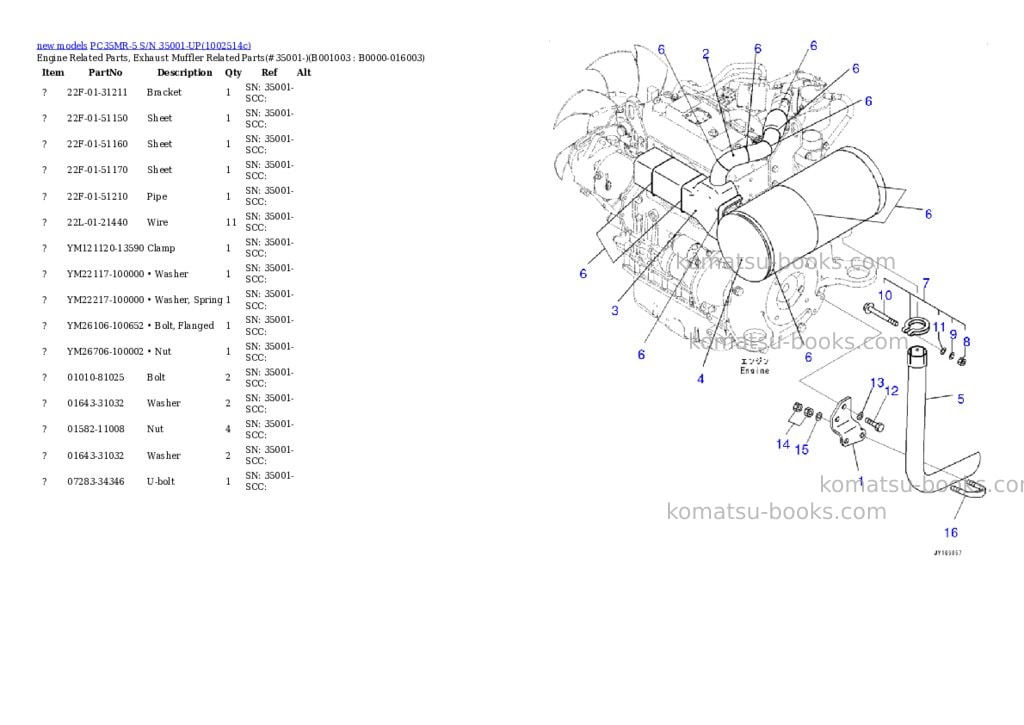Click callout number 14 in the diagram
The height and width of the screenshot is (725, 1024).
click(x=783, y=445)
